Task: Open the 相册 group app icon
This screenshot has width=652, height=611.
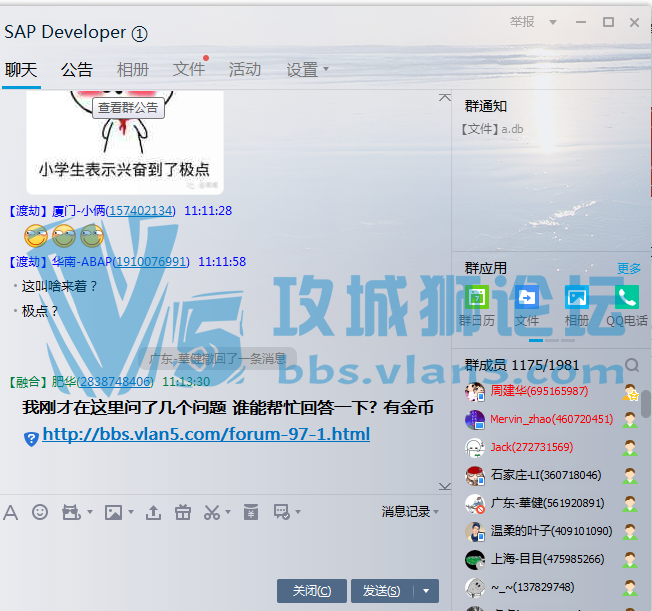Action: [577, 297]
